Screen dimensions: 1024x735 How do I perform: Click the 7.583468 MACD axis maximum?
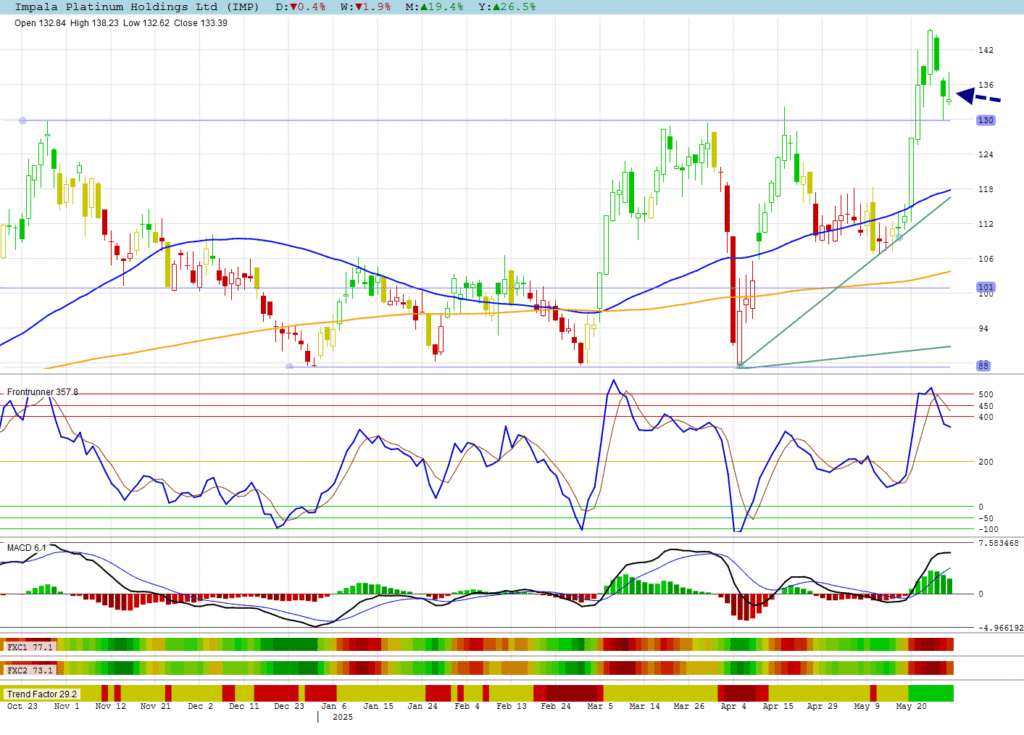tap(998, 544)
